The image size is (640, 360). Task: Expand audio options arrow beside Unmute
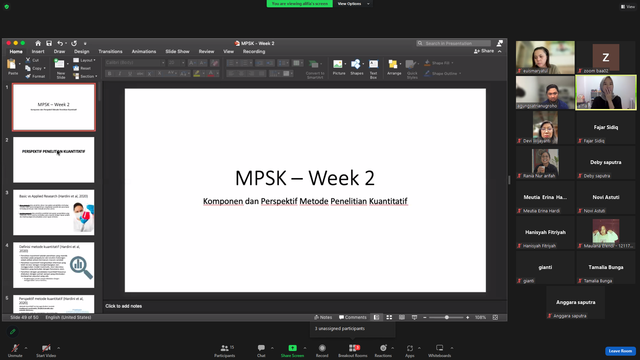26,348
